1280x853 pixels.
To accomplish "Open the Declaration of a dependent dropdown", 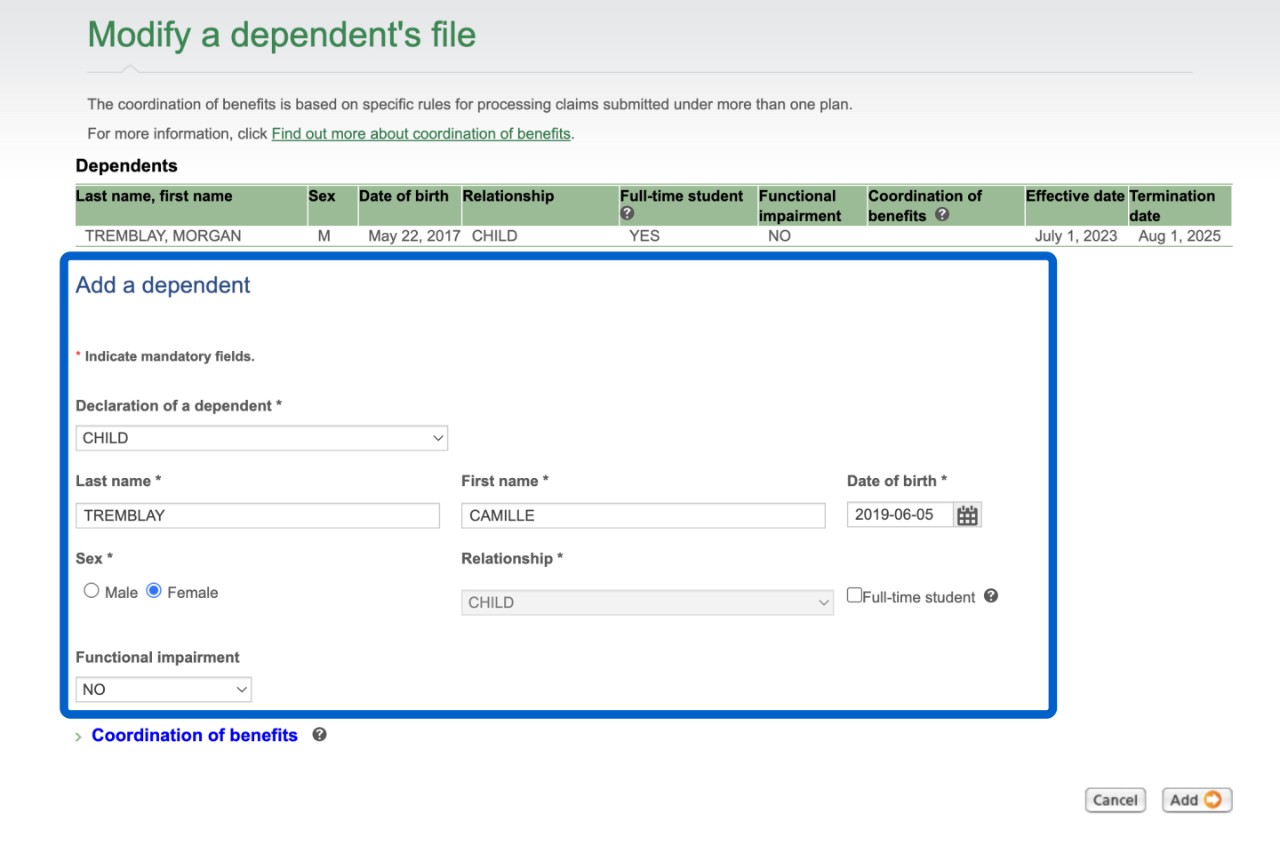I will 261,438.
